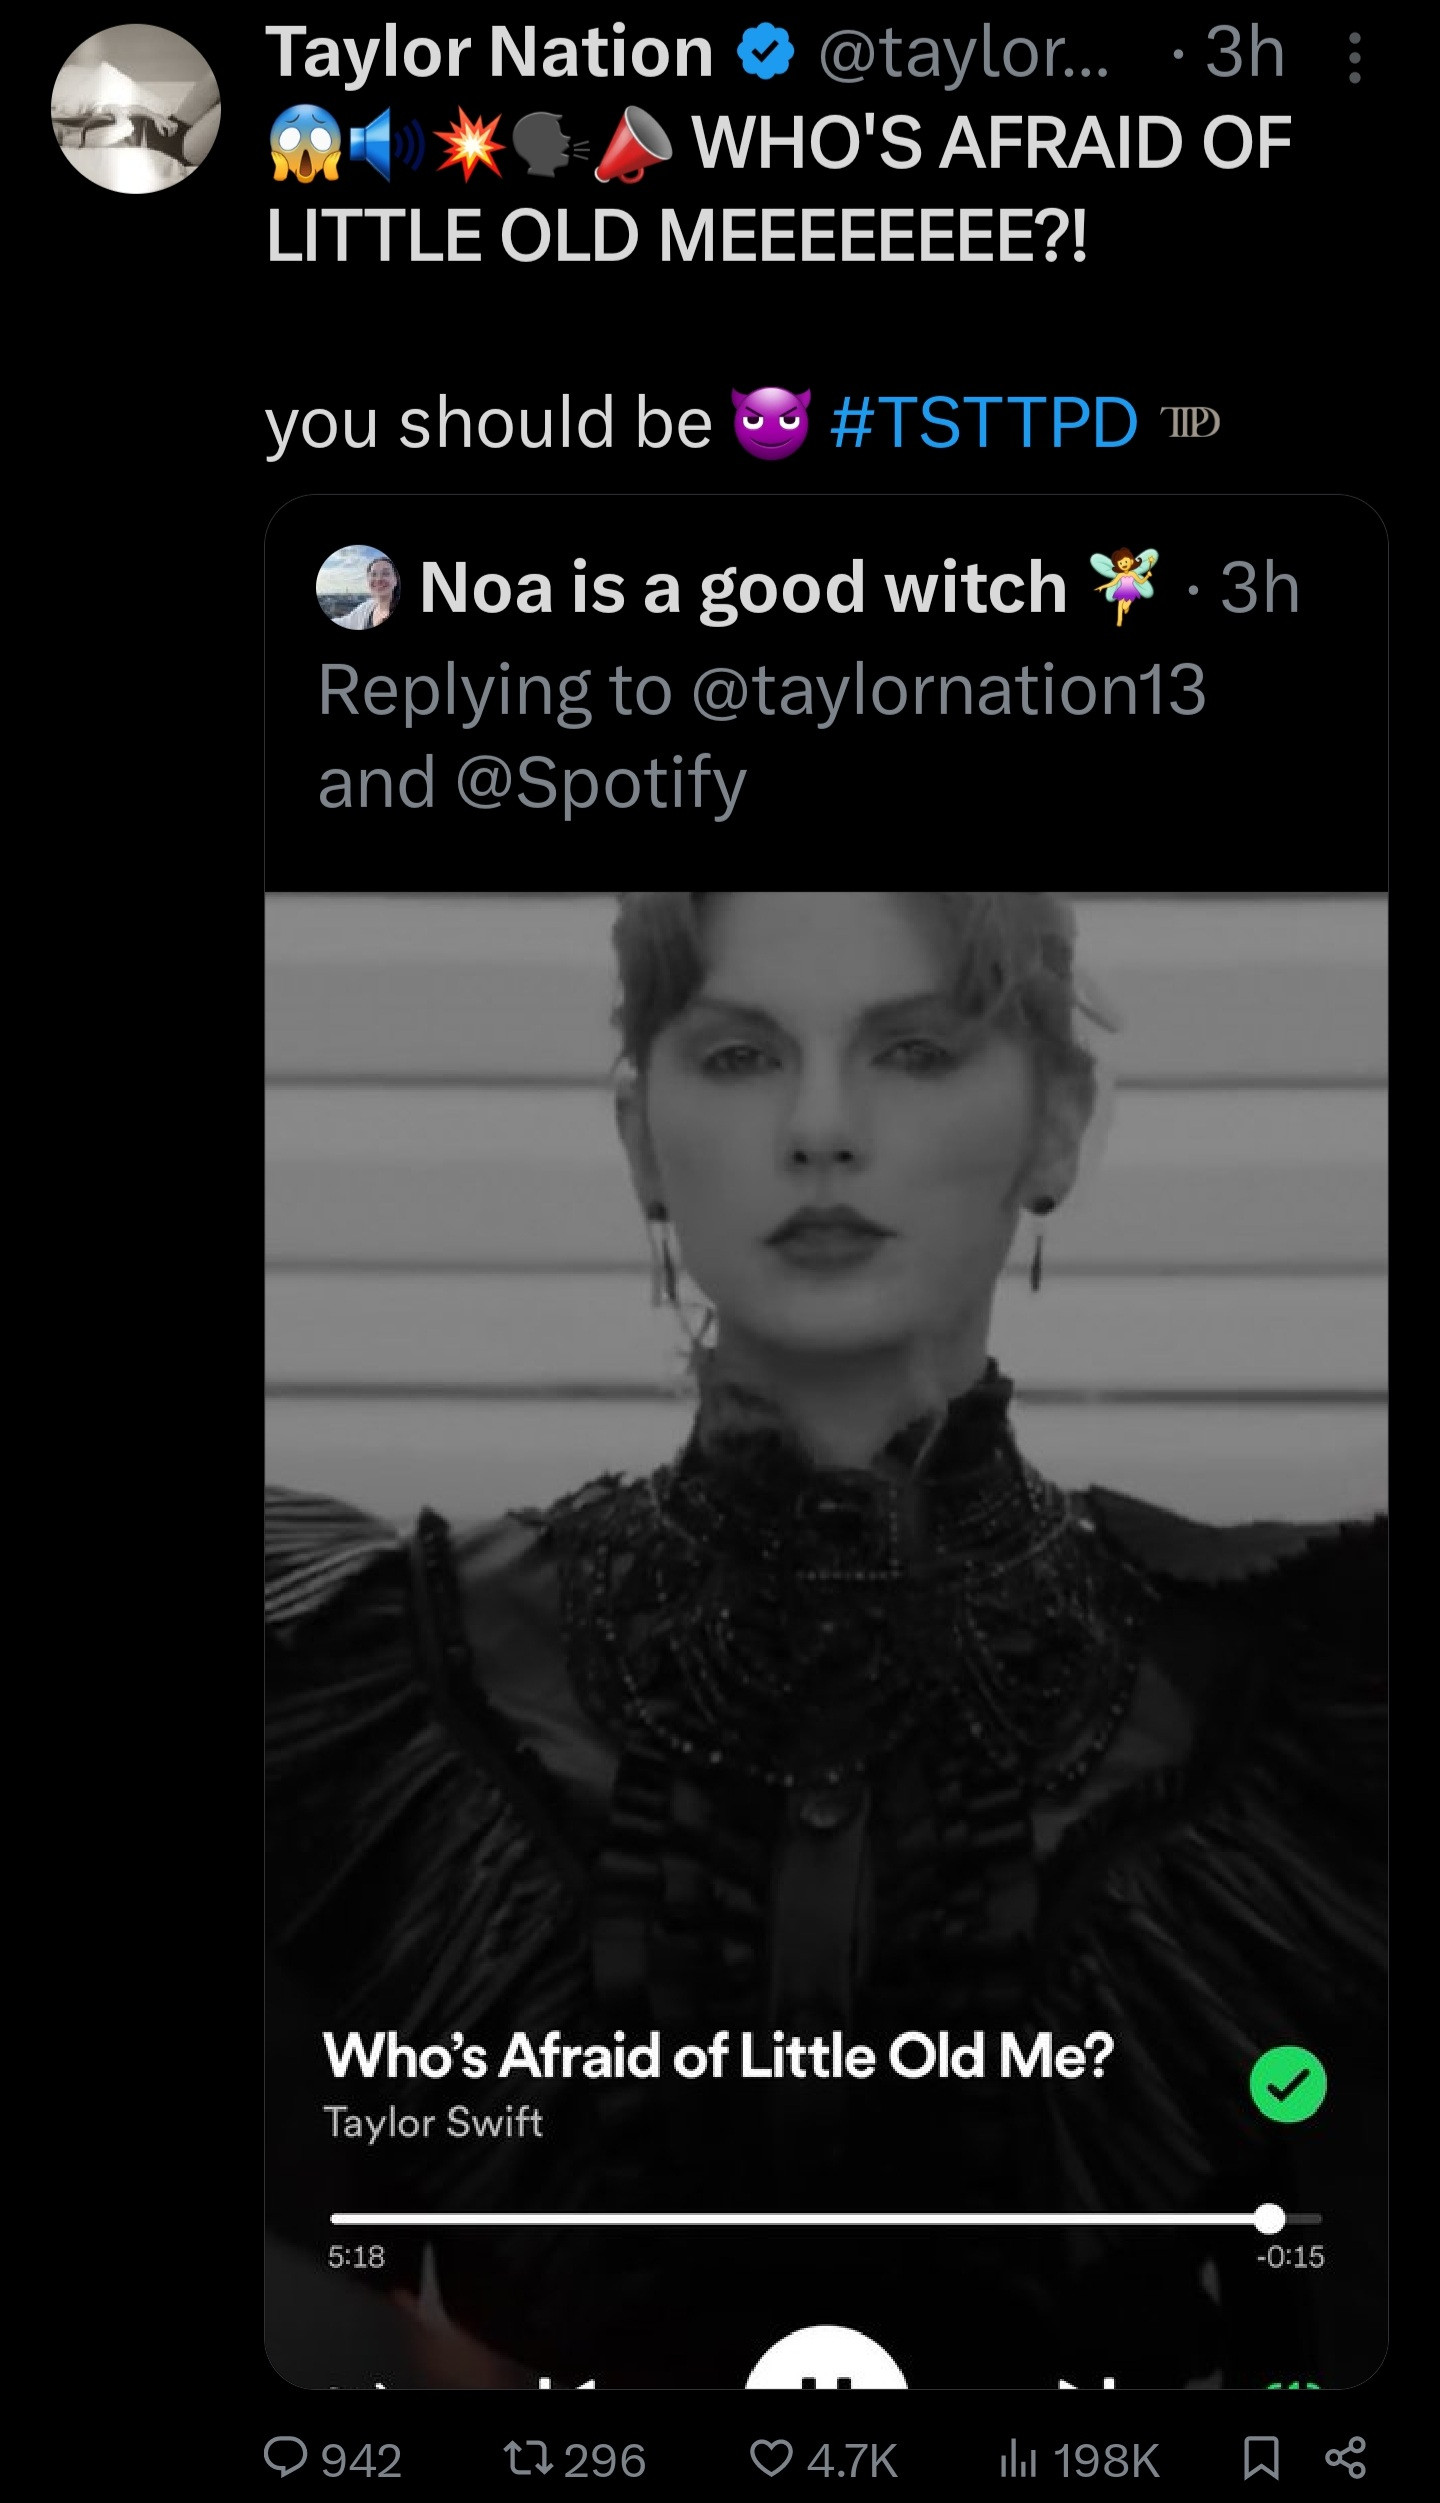Click the song progress slider knob
1440x2503 pixels.
[x=1269, y=2218]
